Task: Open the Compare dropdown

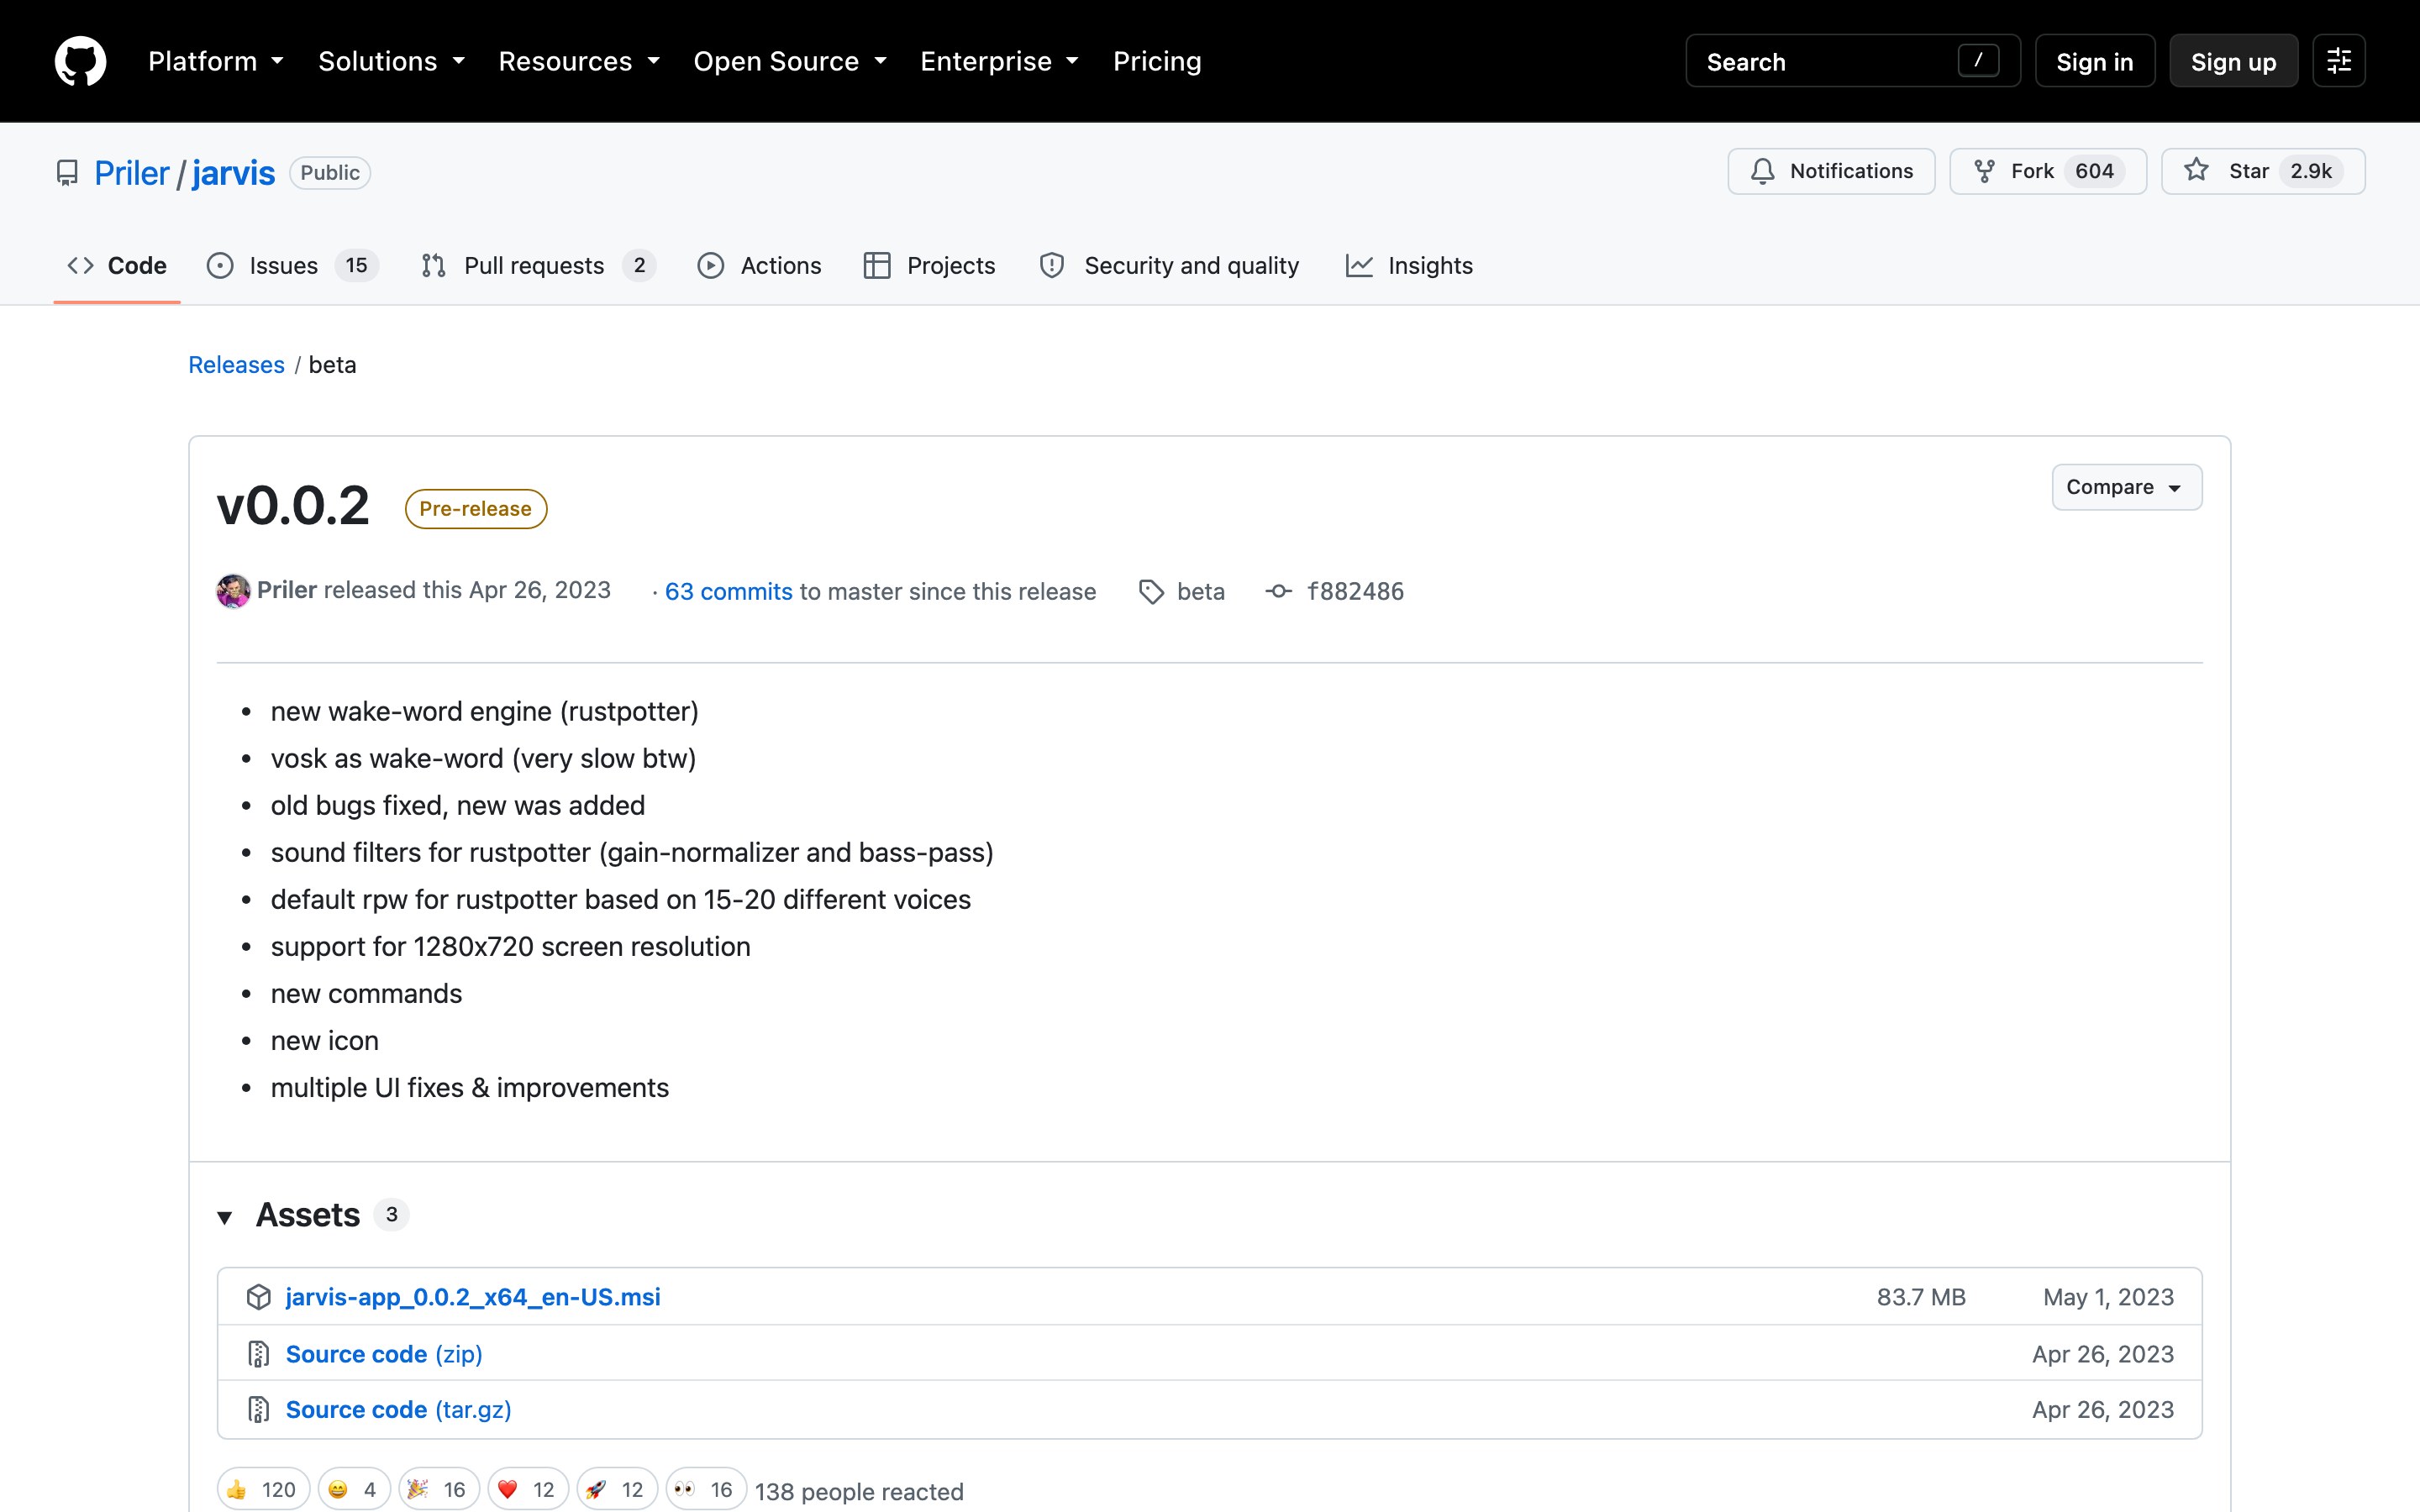Action: (x=2126, y=487)
